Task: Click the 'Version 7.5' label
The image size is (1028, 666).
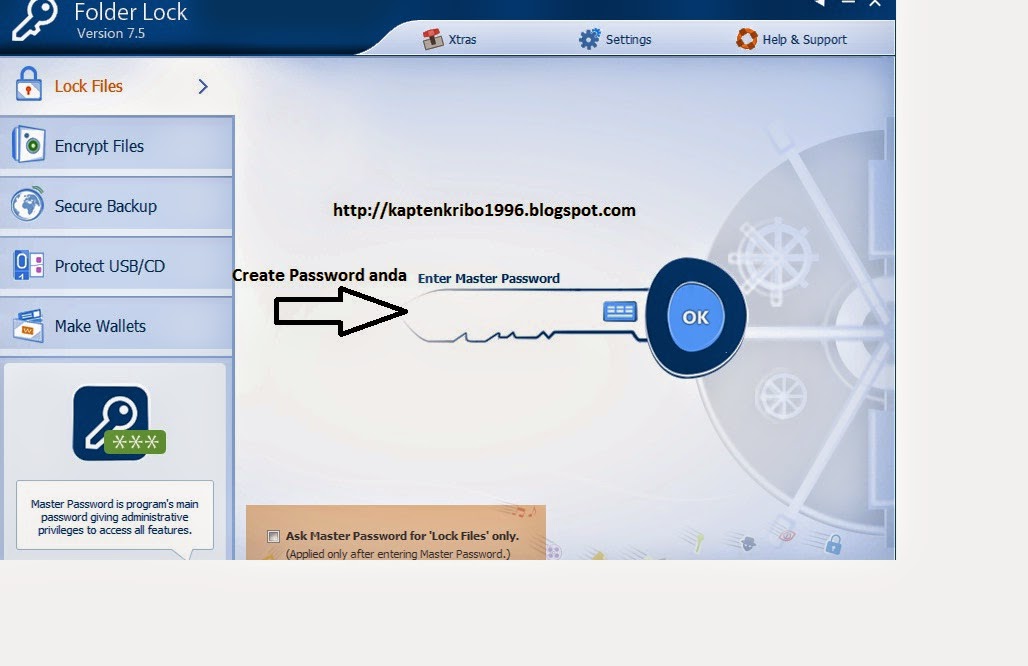Action: click(x=111, y=33)
